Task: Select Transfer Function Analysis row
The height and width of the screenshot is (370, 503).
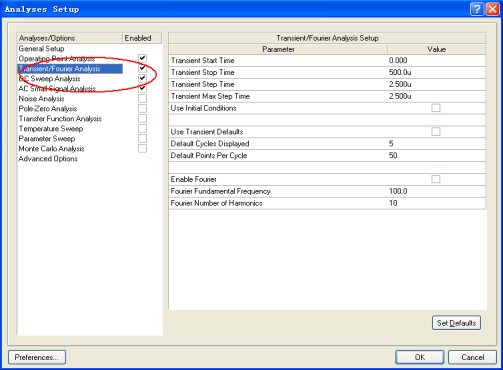Action: [60, 119]
